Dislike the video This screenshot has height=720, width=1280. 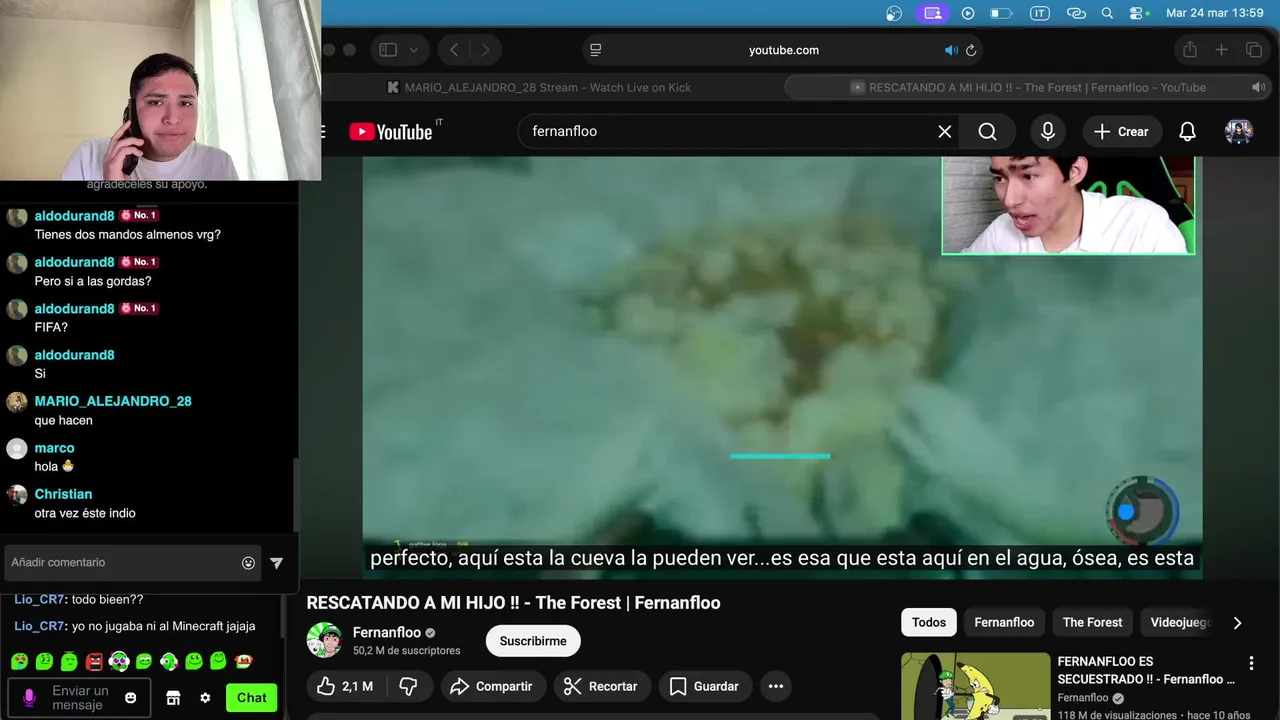(x=408, y=686)
